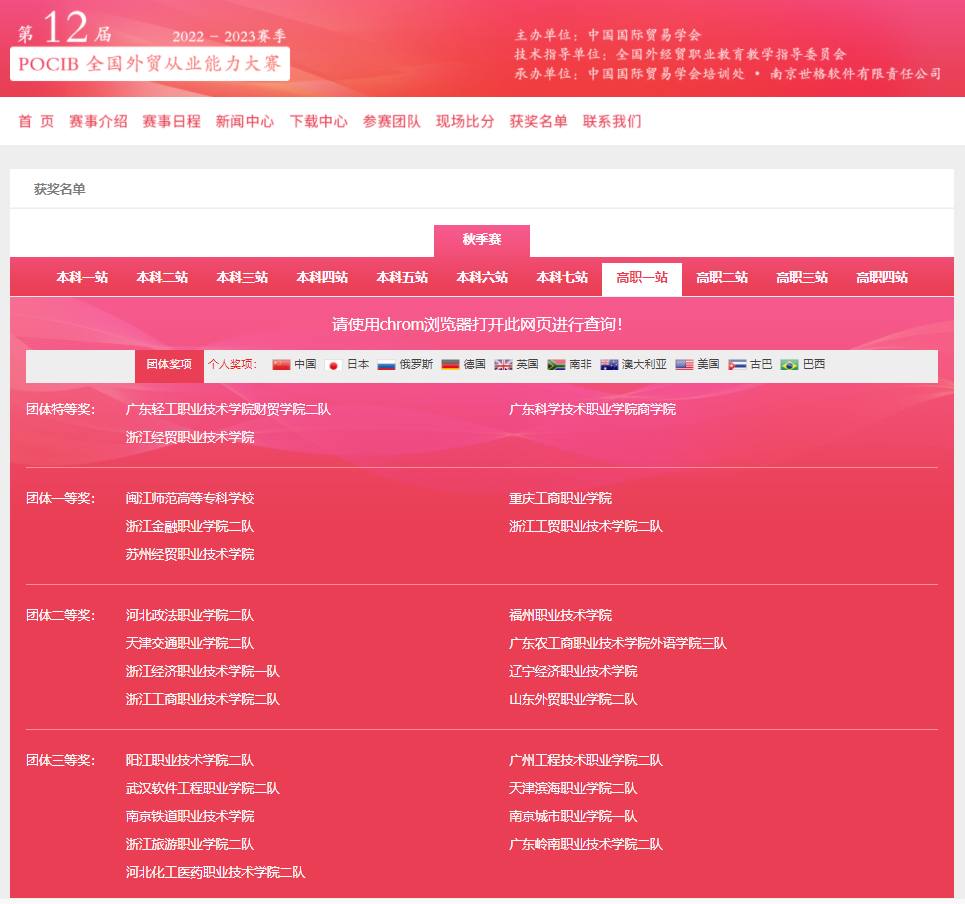The width and height of the screenshot is (965, 904).
Task: Open the 本科七站 tab
Action: pos(562,278)
